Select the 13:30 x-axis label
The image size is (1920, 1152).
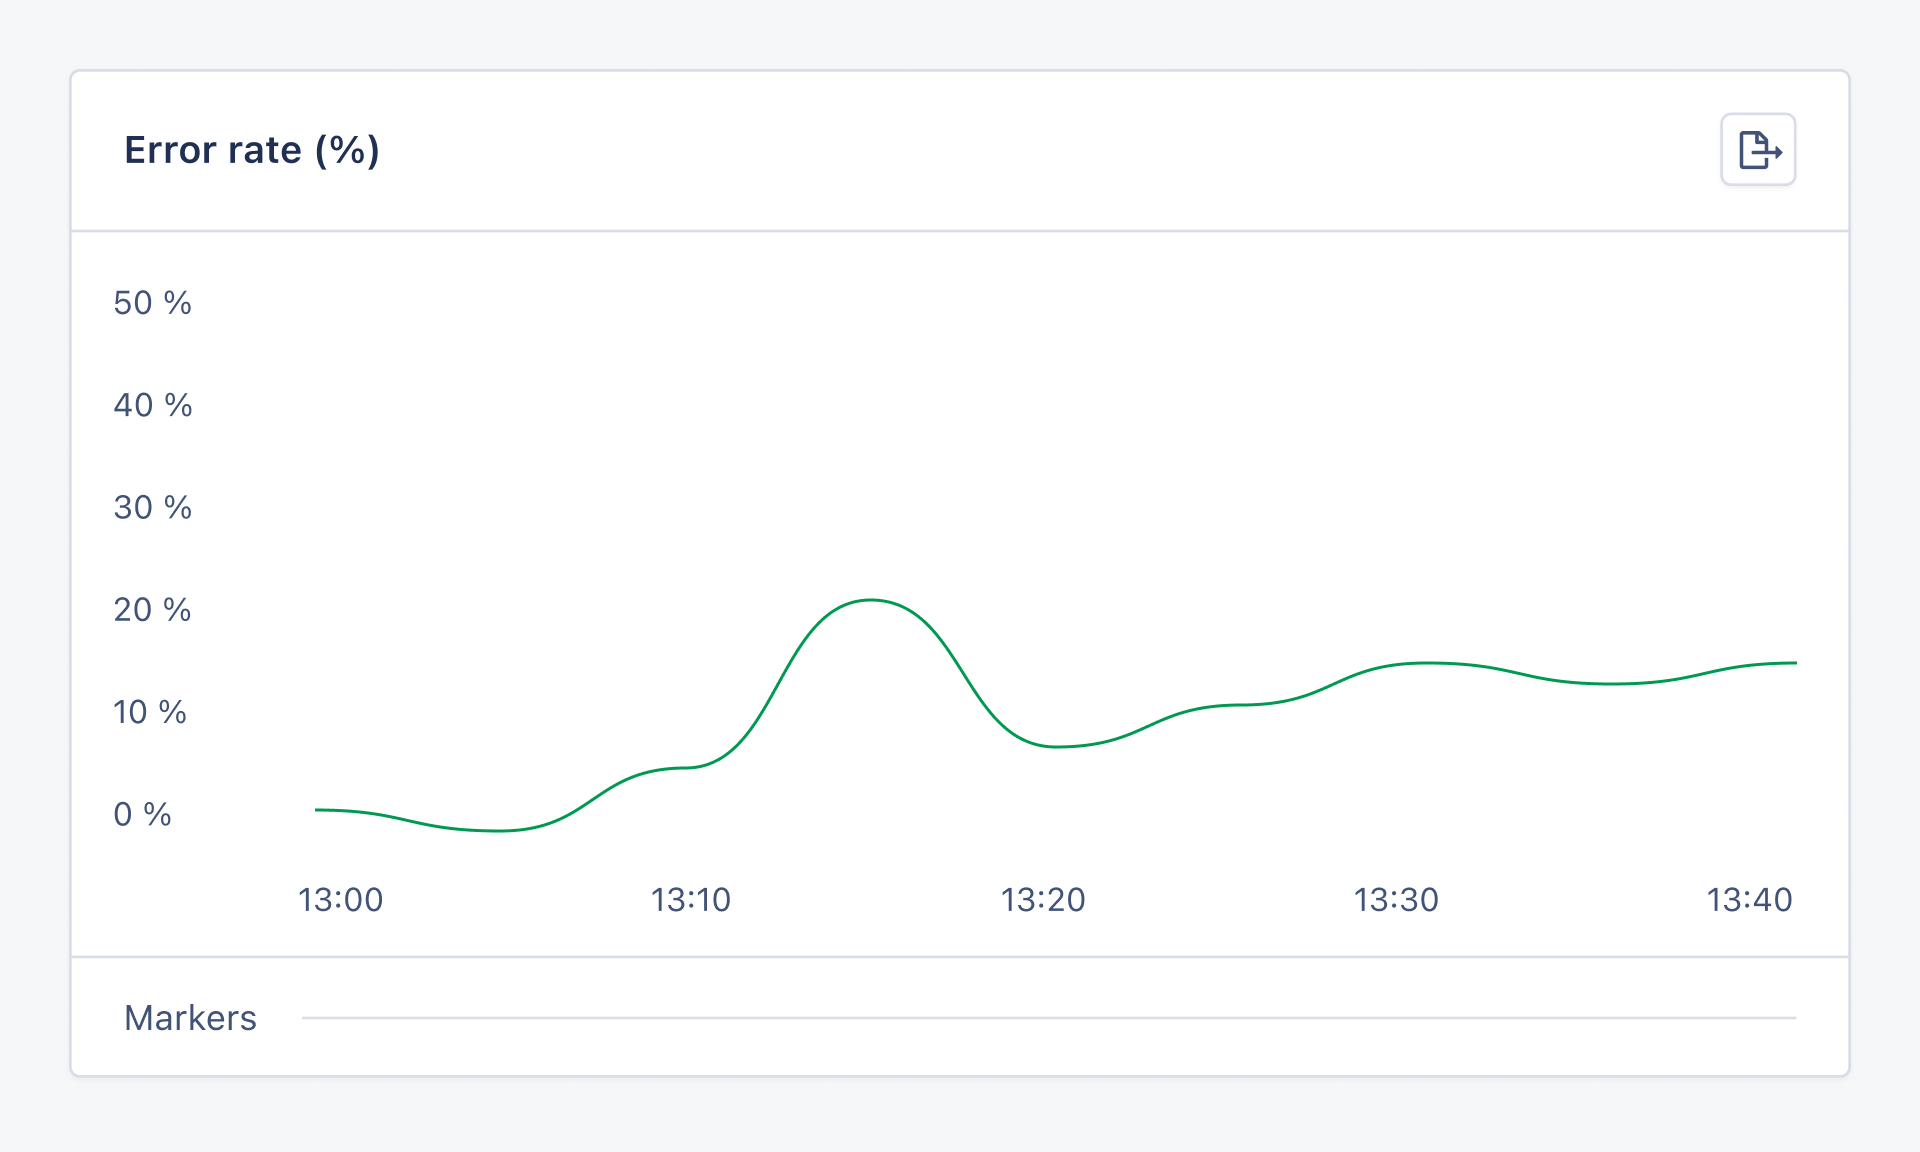1396,900
